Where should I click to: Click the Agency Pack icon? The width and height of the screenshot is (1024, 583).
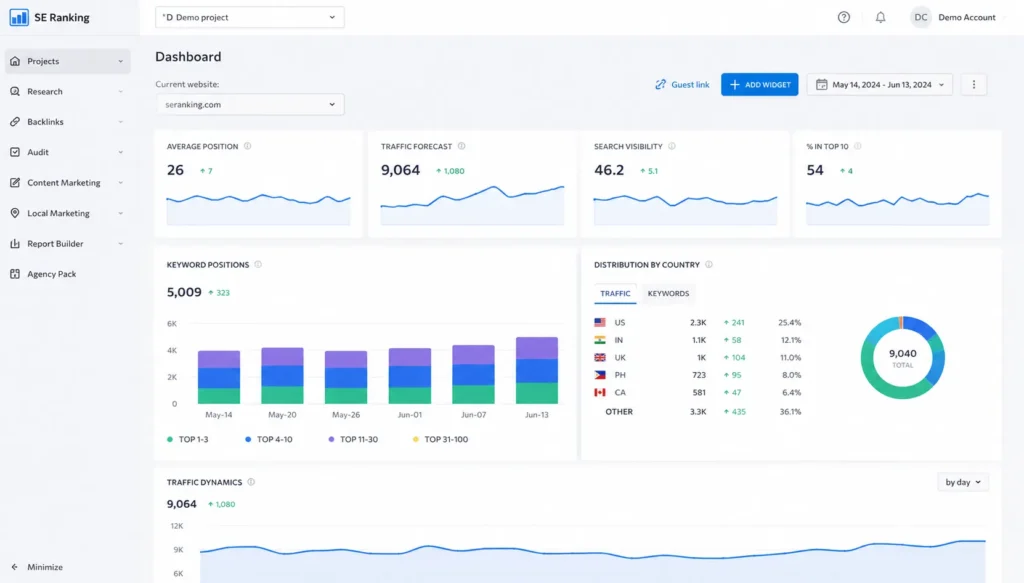[x=15, y=274]
